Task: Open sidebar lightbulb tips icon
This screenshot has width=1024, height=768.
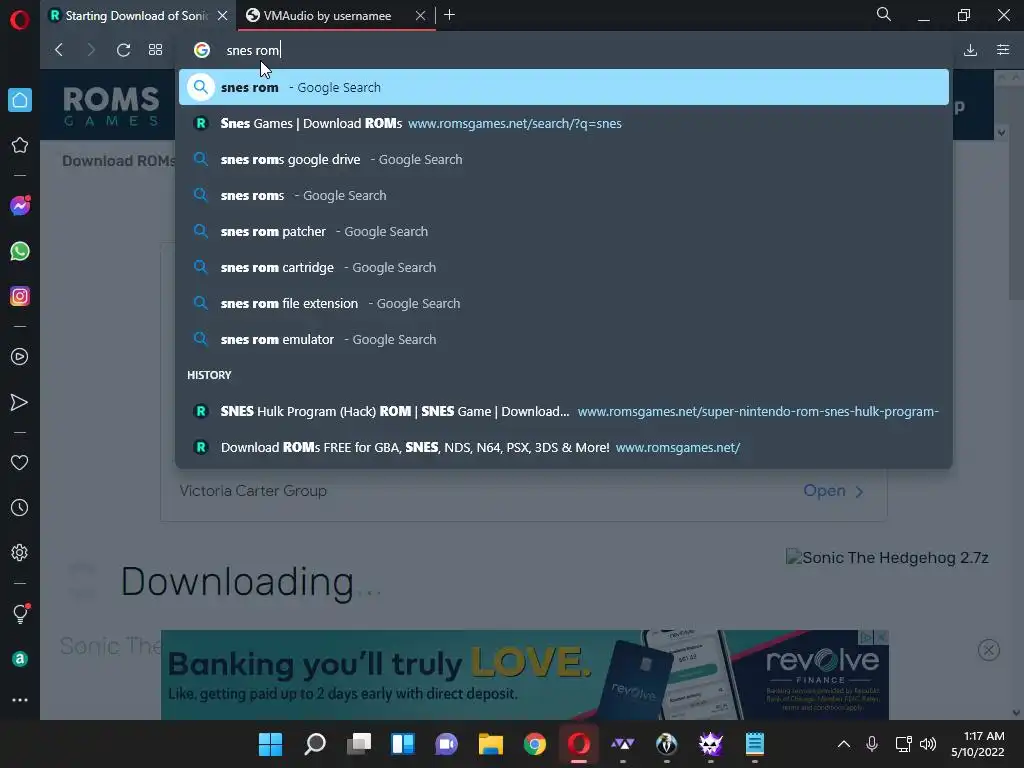Action: [20, 613]
